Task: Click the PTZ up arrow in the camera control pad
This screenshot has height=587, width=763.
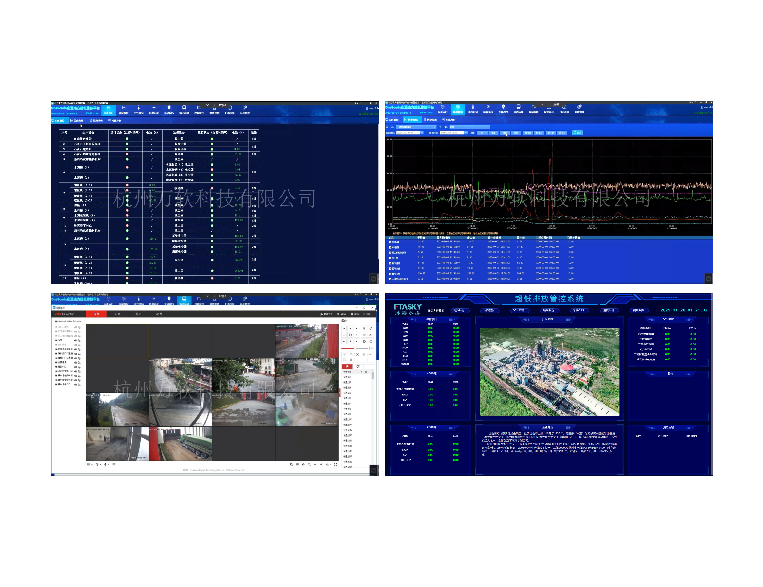Action: pyautogui.click(x=350, y=329)
